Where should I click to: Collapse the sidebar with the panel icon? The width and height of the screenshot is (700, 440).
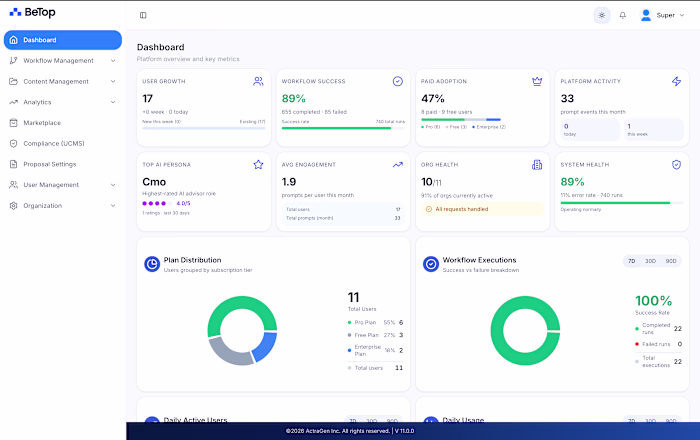pos(143,15)
